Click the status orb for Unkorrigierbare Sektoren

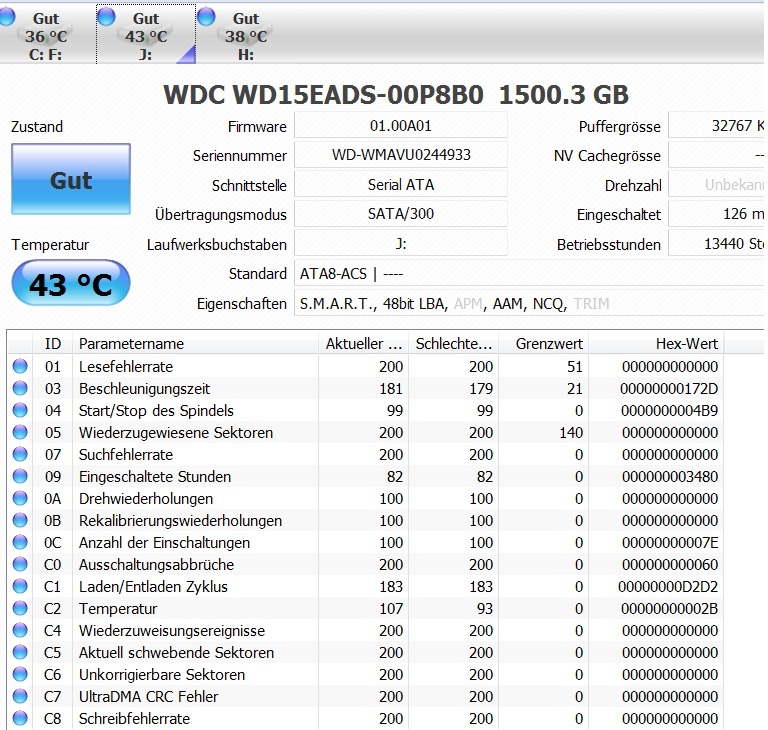point(20,674)
